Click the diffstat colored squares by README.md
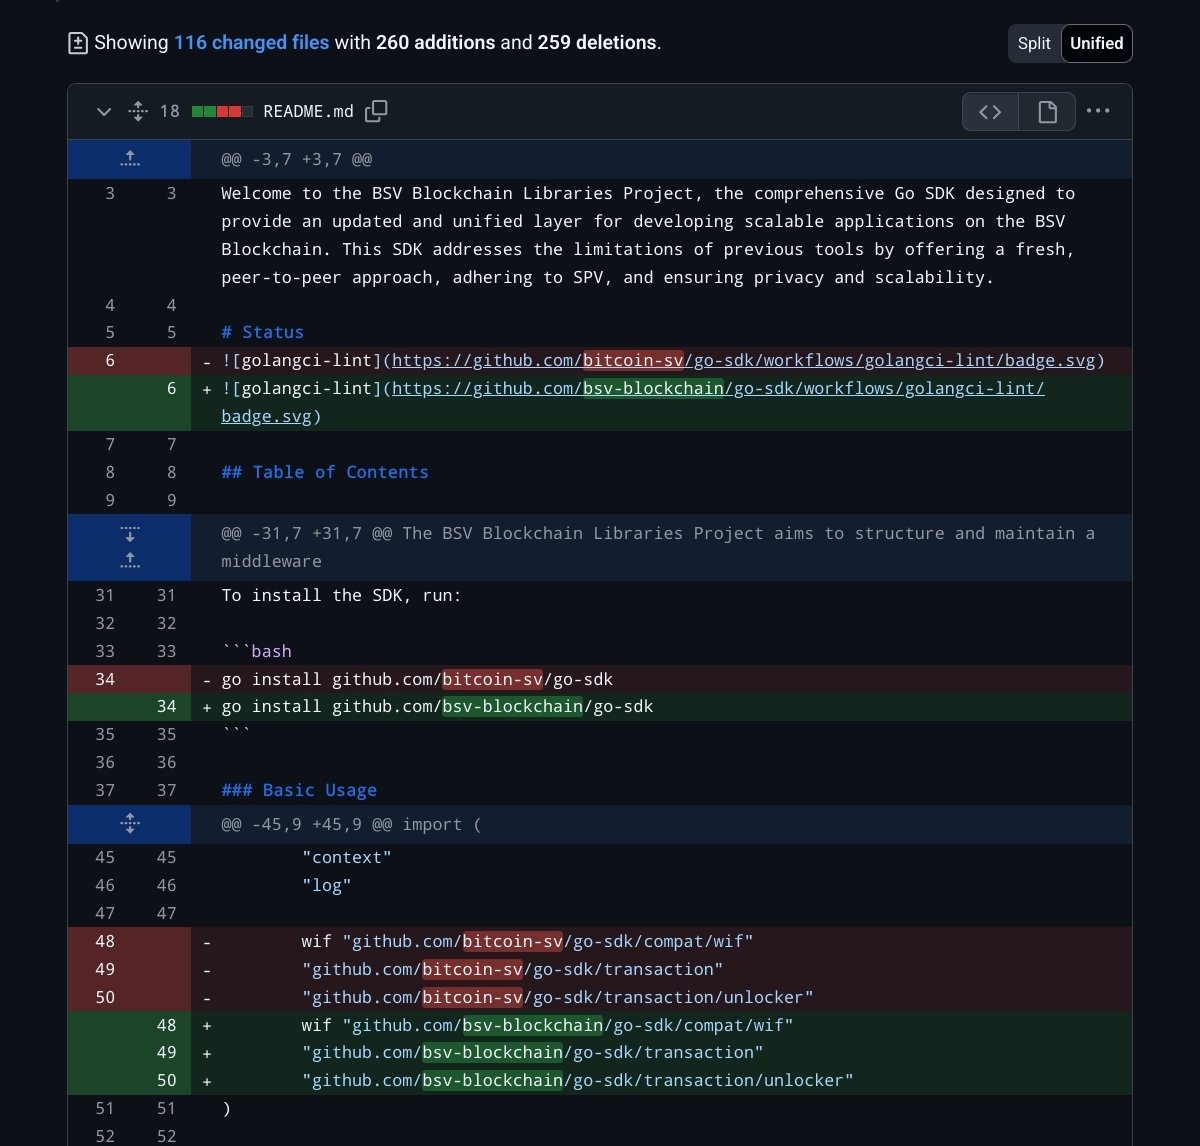Screen dimensions: 1200x1146 point(222,111)
